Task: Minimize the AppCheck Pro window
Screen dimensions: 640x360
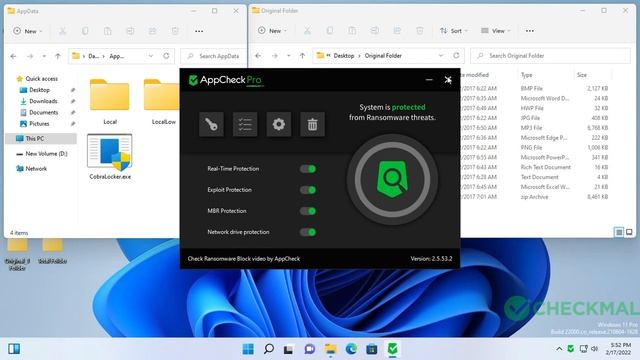Action: pos(429,80)
